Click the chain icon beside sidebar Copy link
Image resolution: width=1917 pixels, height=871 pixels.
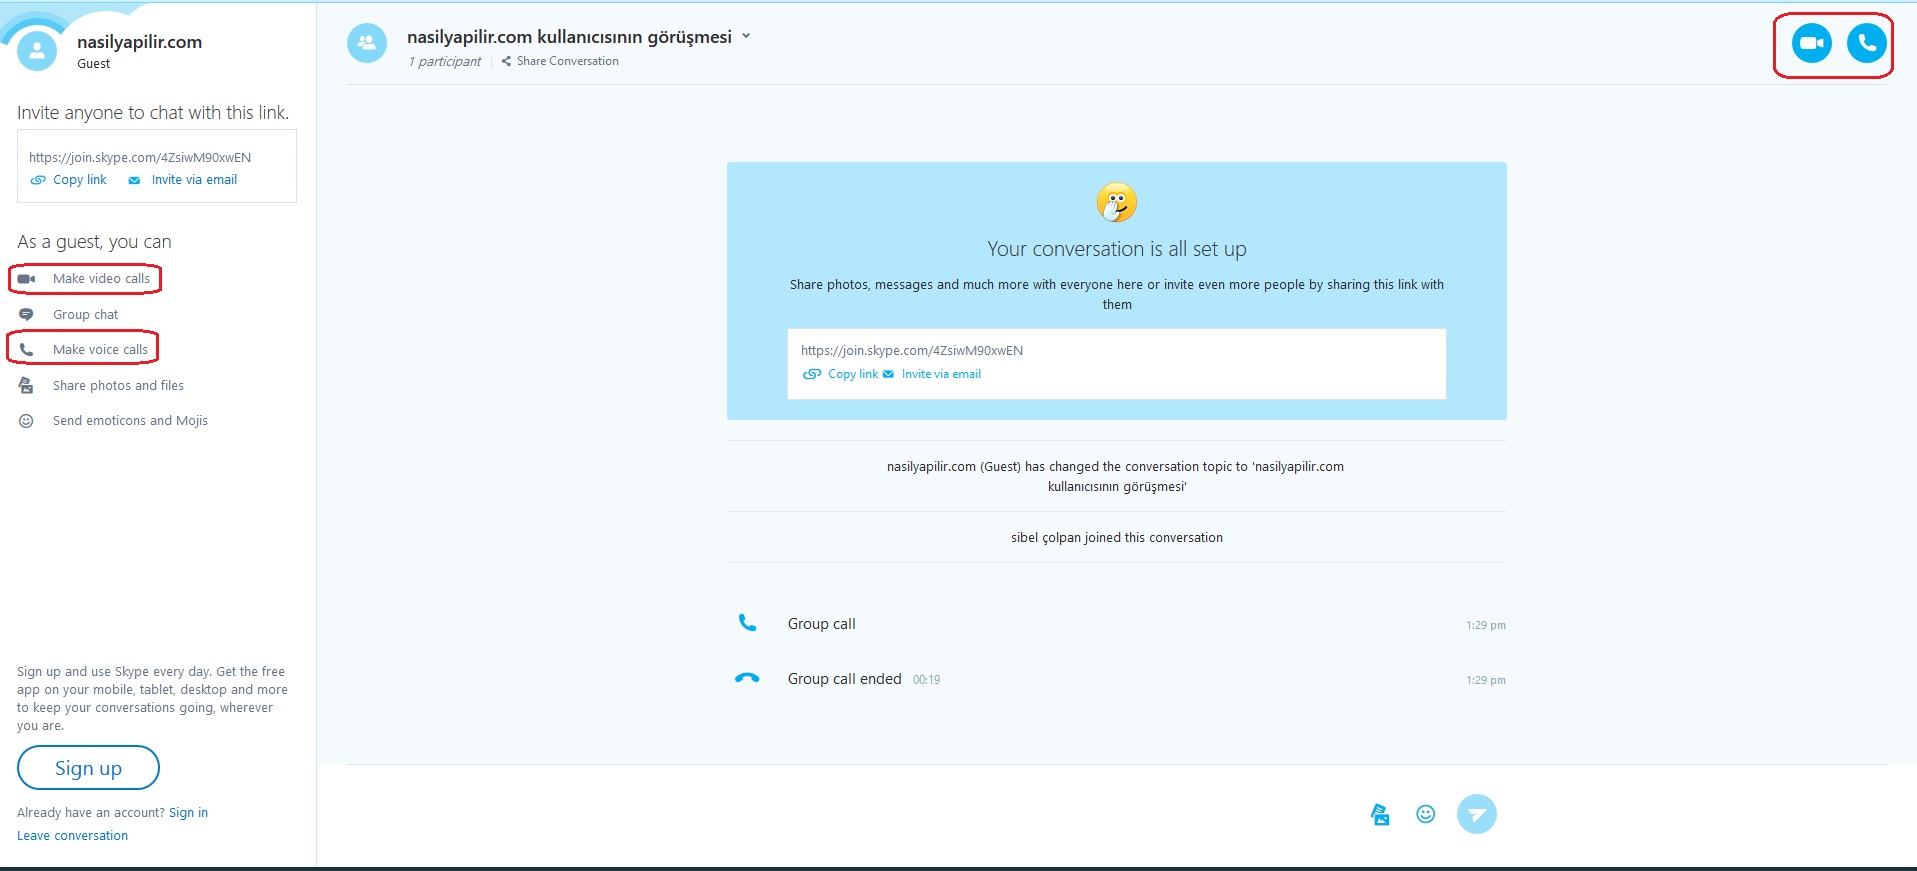[x=38, y=180]
